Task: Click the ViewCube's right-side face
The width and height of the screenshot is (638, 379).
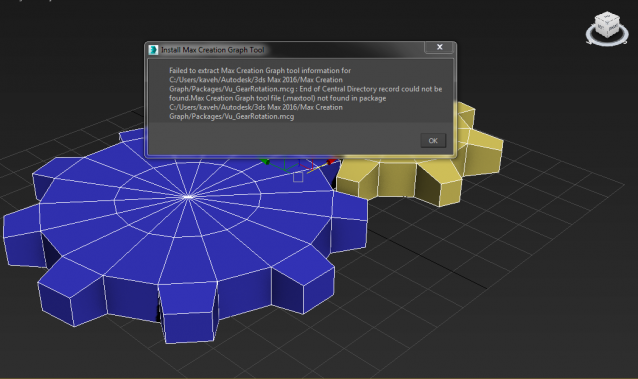Action: coord(613,28)
